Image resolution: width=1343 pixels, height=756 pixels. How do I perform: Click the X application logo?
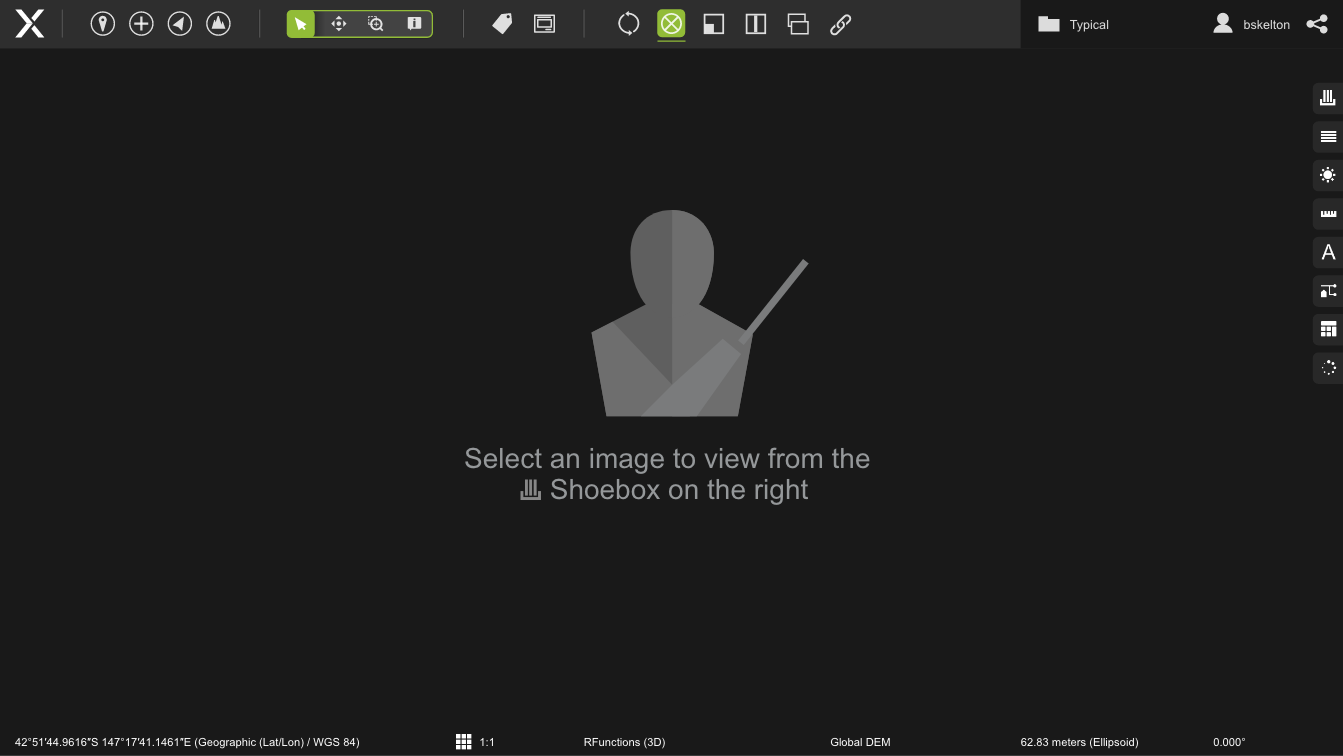tap(30, 24)
